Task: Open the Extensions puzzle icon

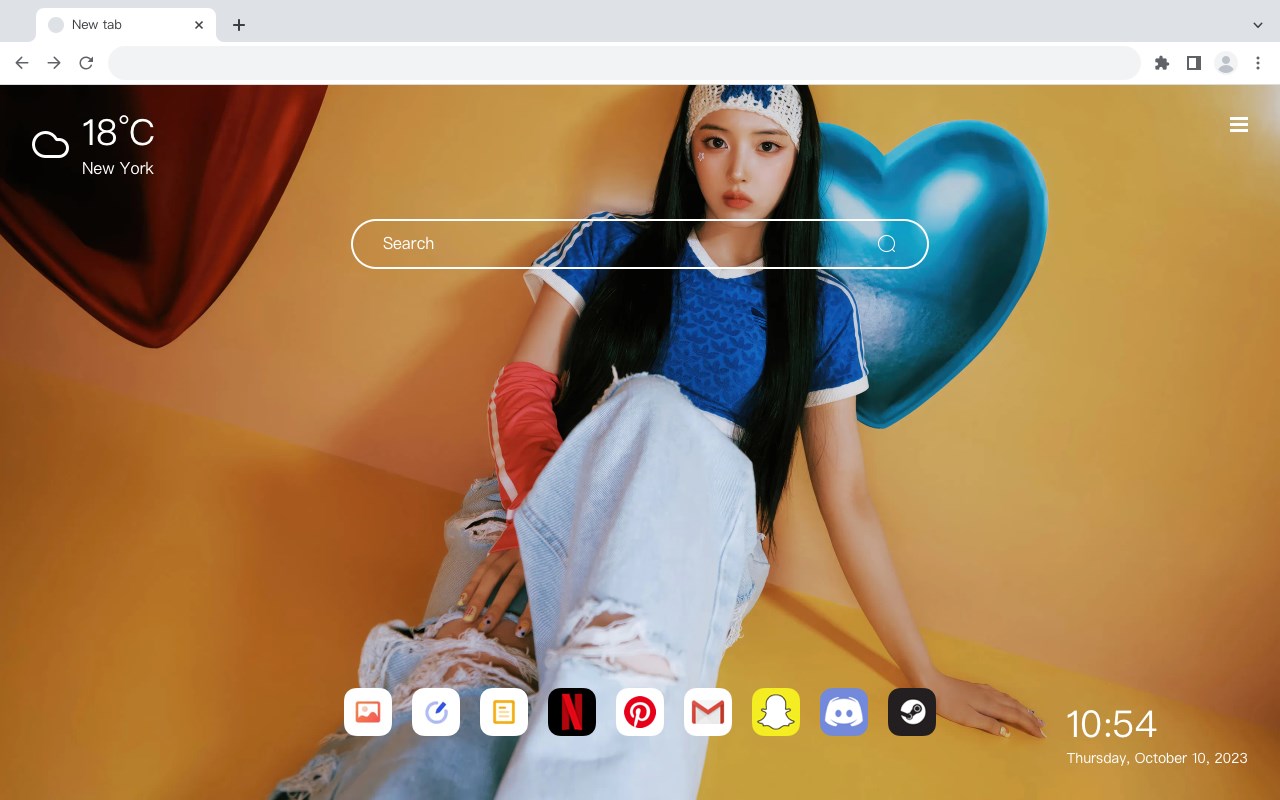Action: click(x=1161, y=63)
